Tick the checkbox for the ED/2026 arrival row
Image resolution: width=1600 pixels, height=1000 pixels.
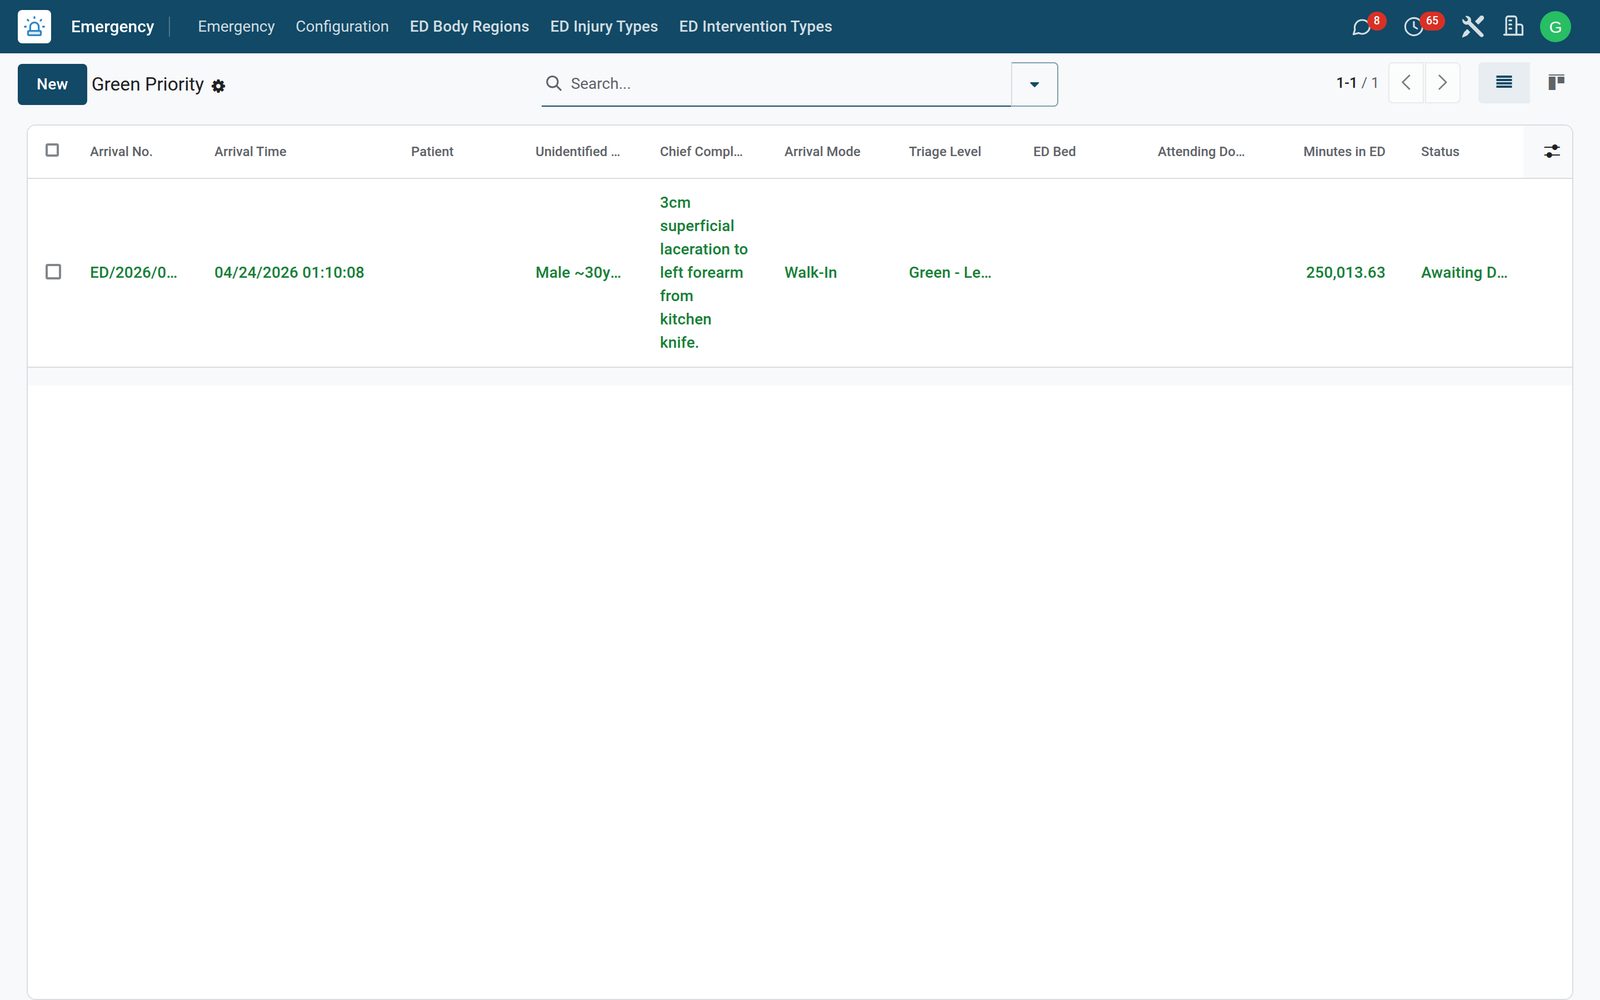[53, 272]
